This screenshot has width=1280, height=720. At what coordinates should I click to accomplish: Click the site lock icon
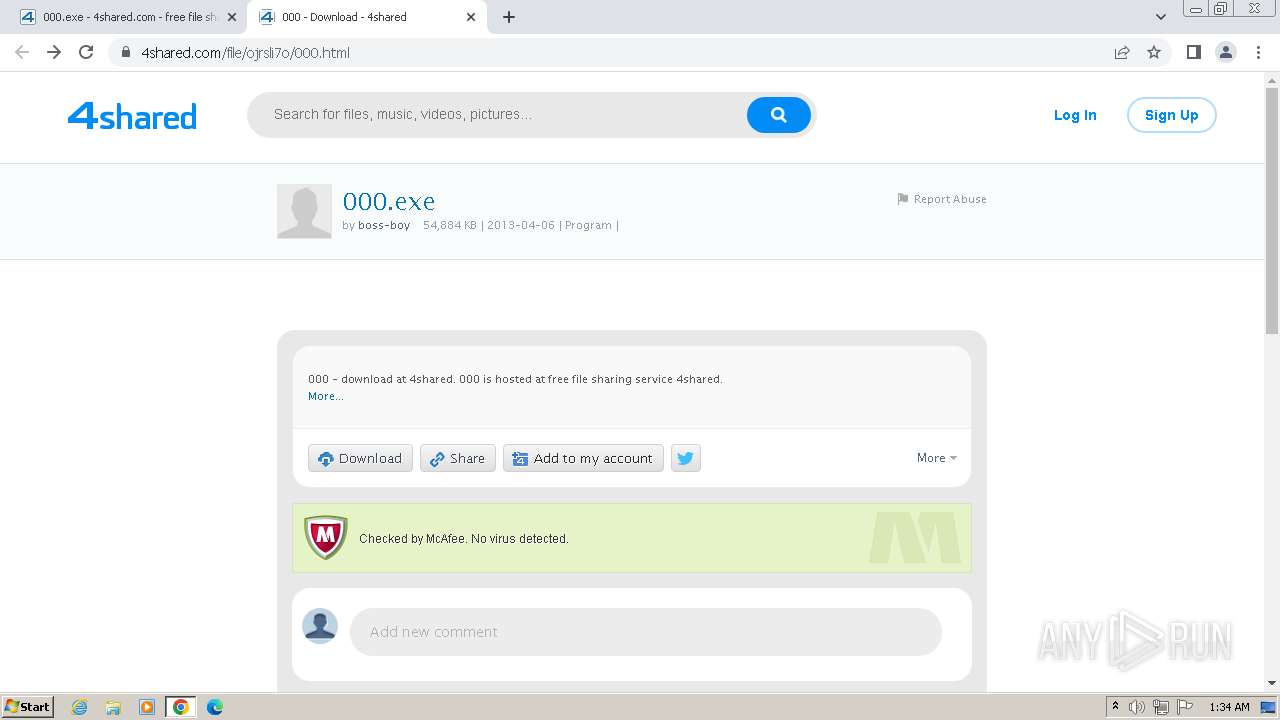point(126,53)
